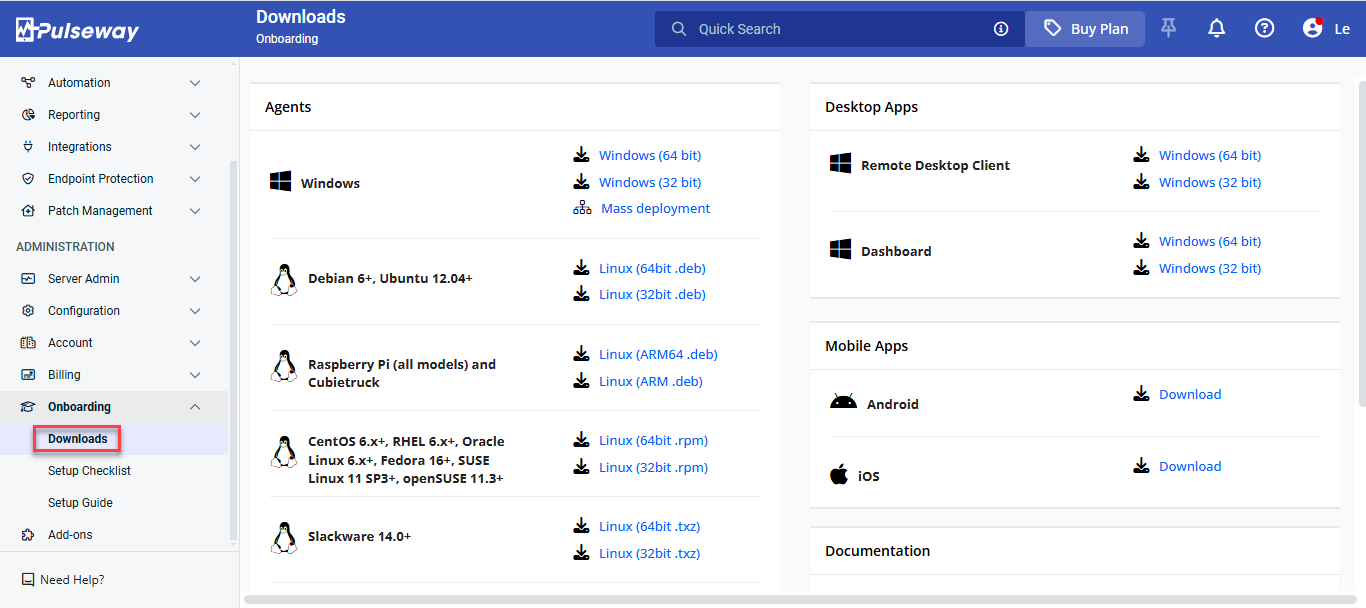Select Setup Guide menu item
The height and width of the screenshot is (608, 1366).
80,503
